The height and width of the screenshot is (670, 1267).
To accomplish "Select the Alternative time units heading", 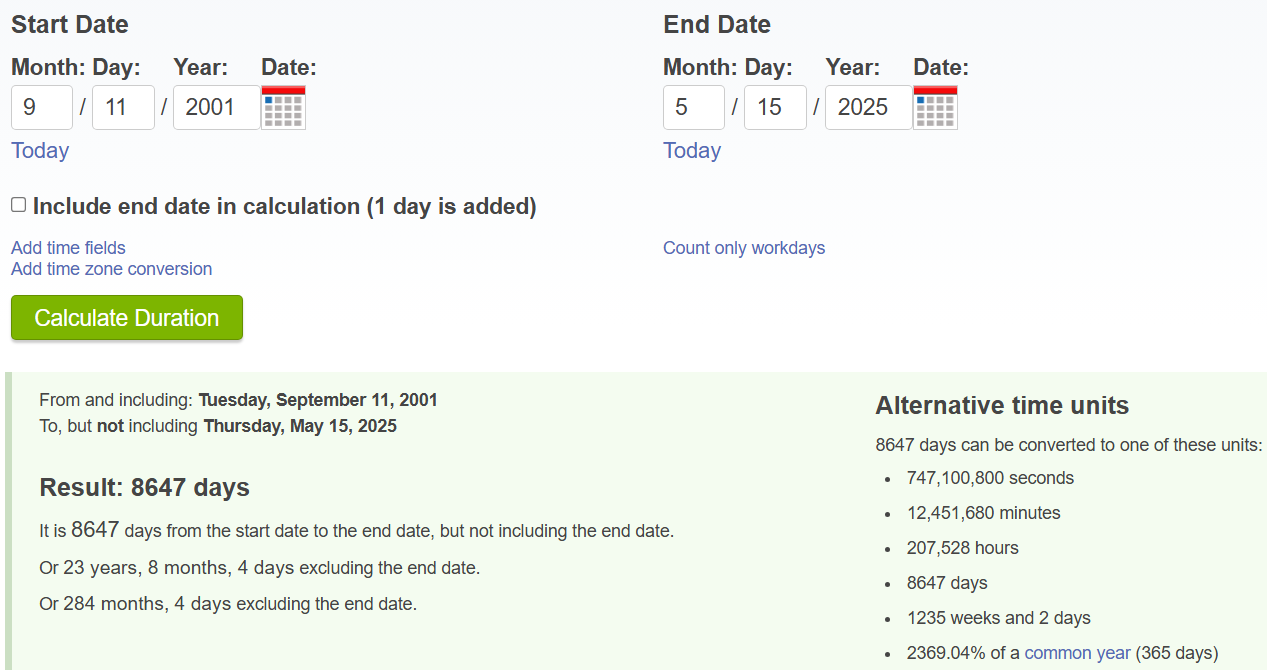I will coord(1002,406).
